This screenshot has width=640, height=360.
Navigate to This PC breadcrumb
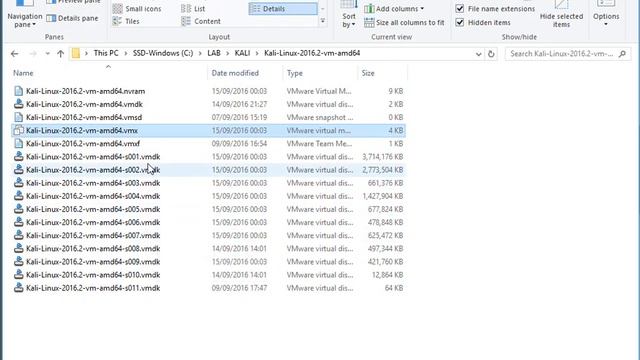point(106,53)
